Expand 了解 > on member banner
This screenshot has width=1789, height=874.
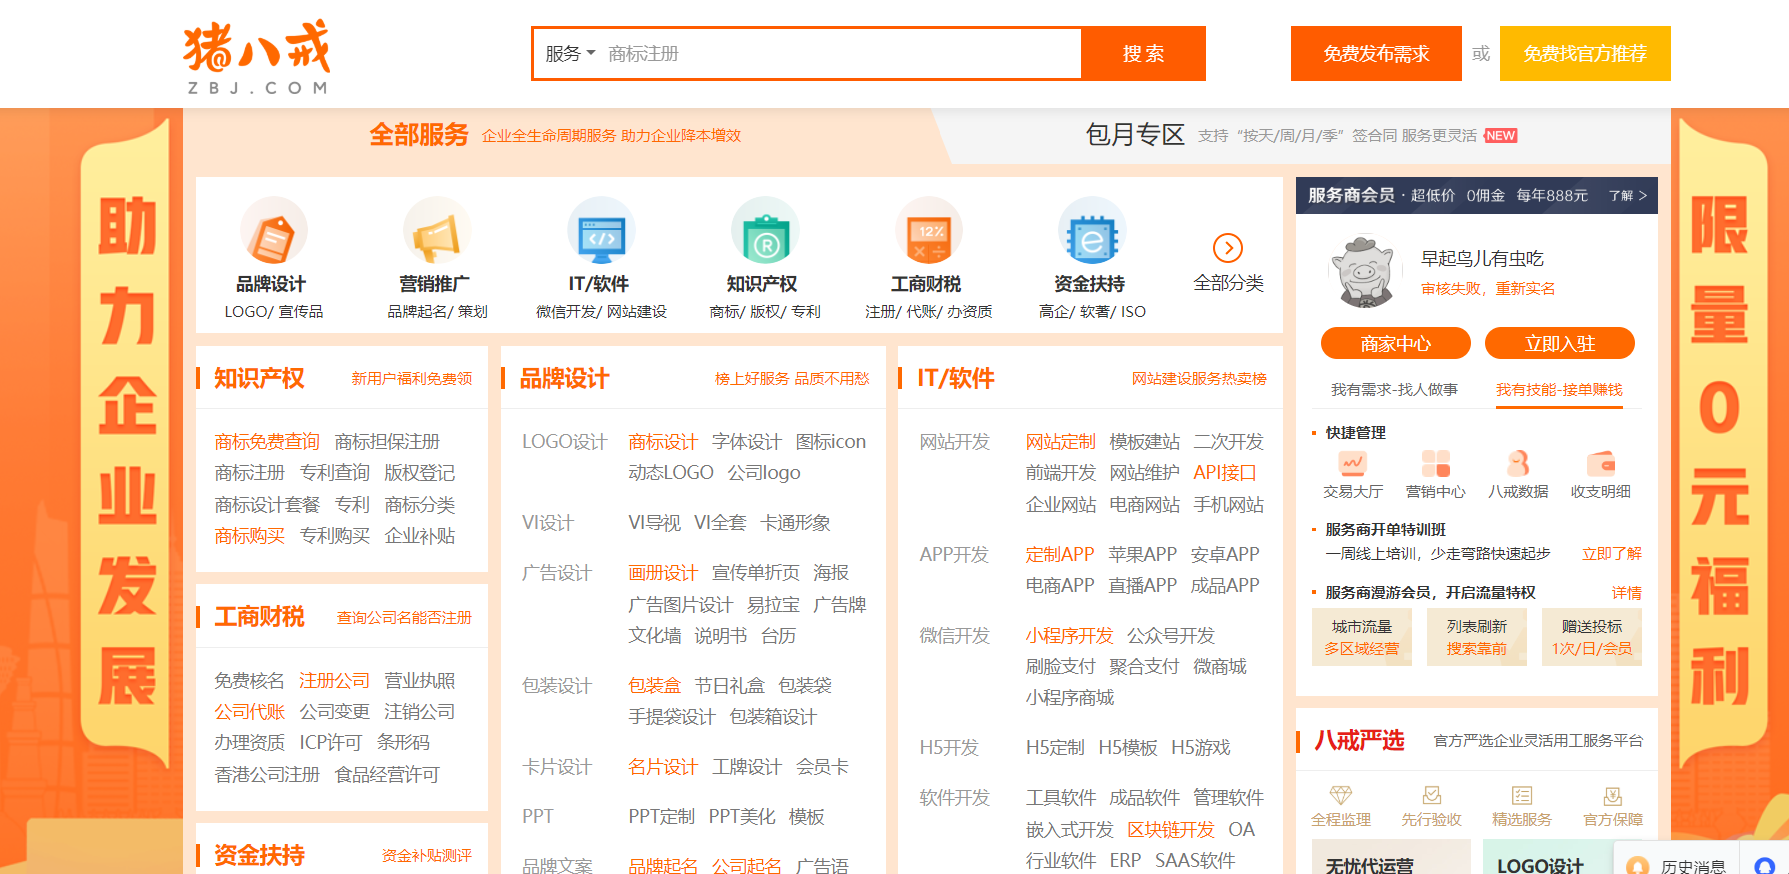(1628, 195)
